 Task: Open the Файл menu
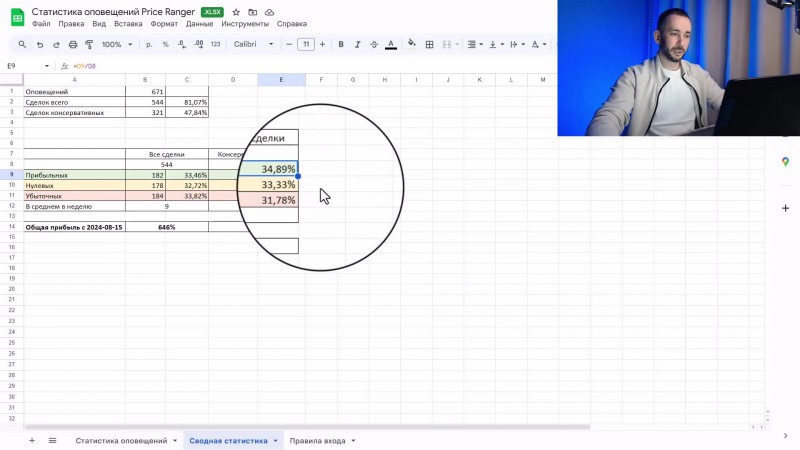41,24
